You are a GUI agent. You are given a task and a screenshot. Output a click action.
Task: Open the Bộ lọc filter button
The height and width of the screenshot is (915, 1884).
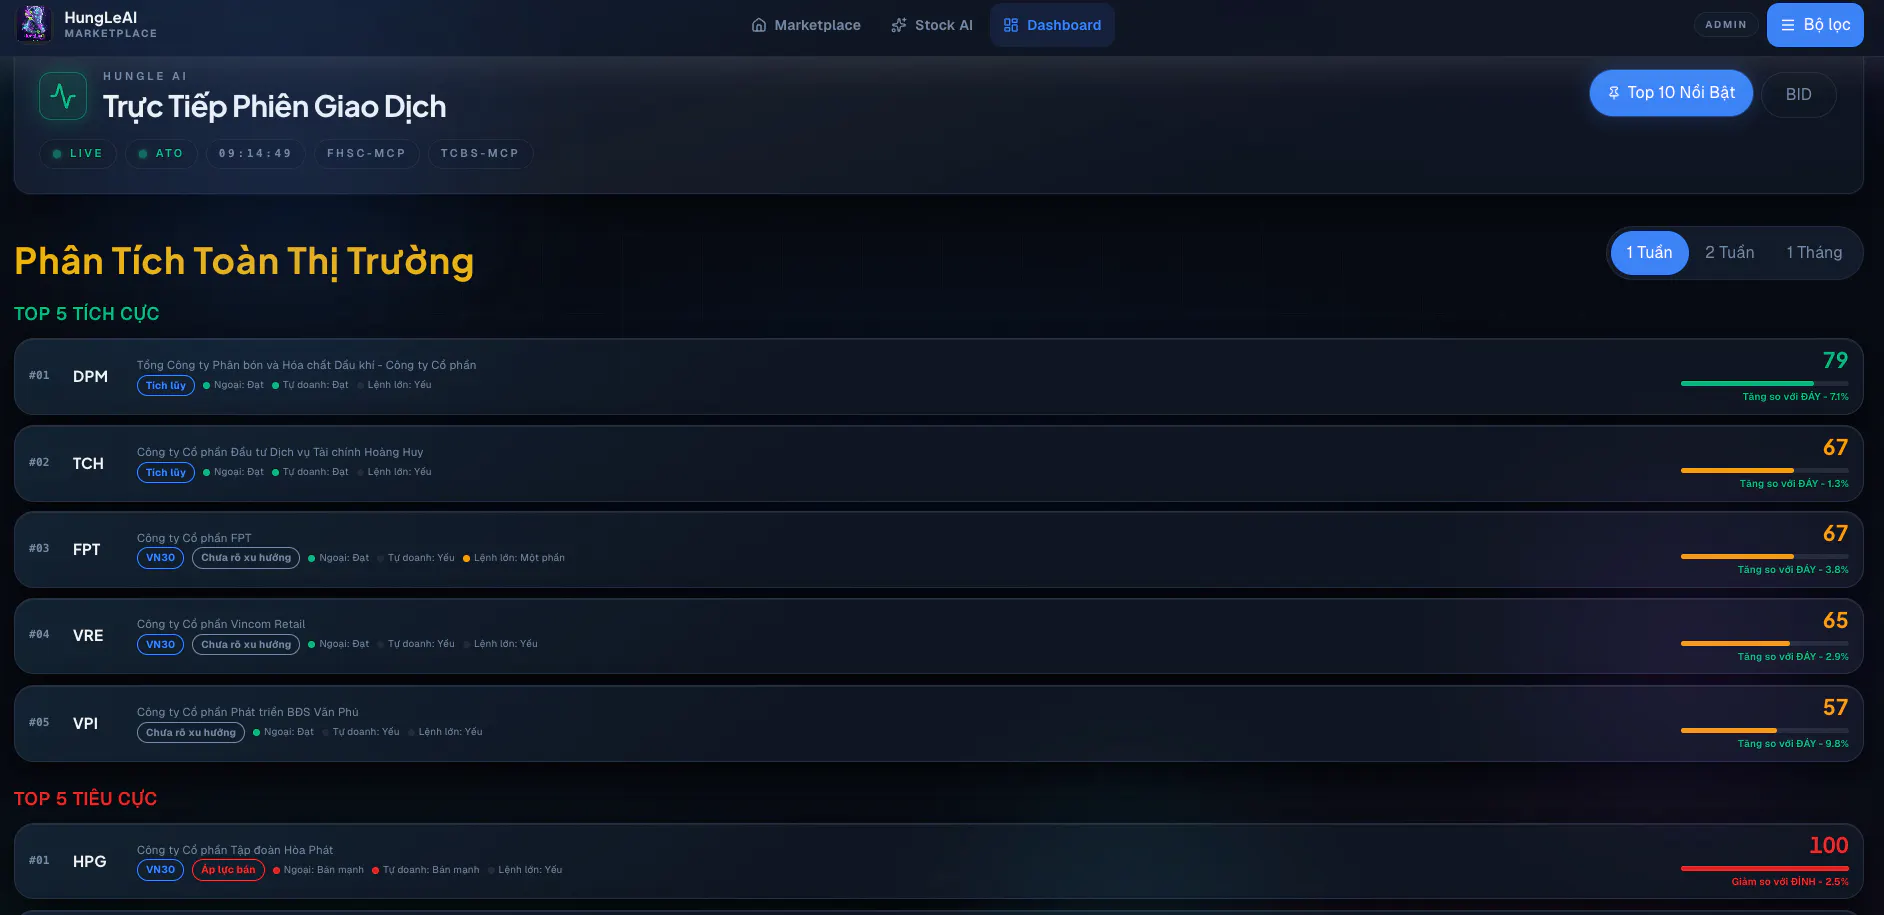coord(1815,25)
